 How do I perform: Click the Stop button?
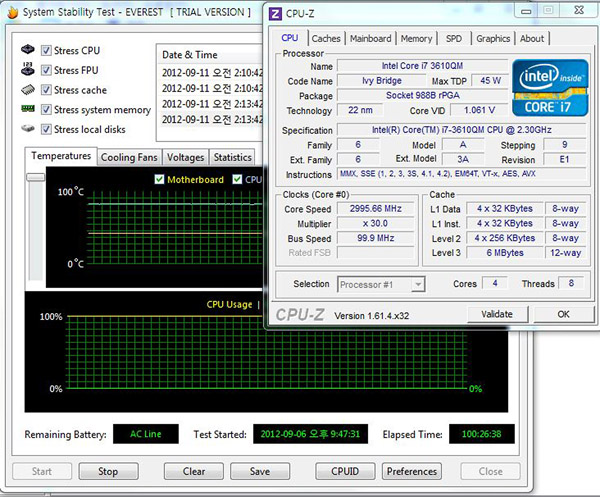click(x=108, y=471)
